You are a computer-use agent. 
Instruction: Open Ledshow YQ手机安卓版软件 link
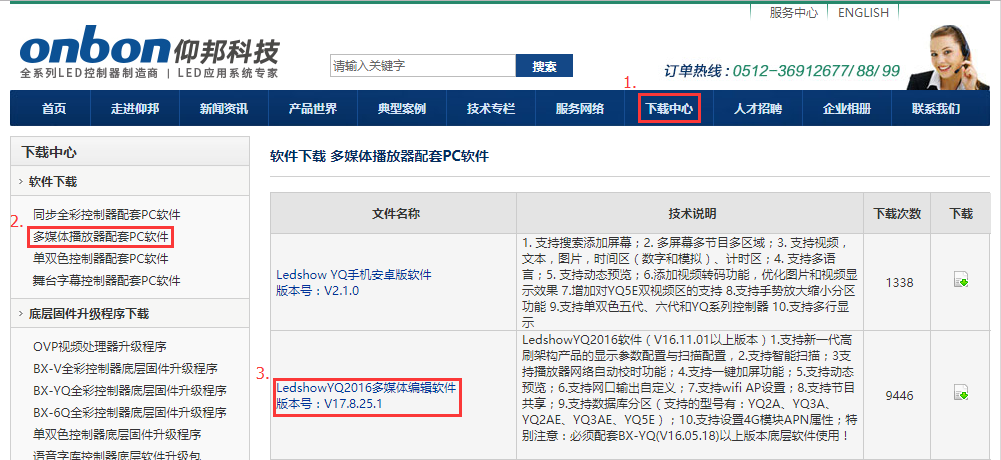pos(354,274)
